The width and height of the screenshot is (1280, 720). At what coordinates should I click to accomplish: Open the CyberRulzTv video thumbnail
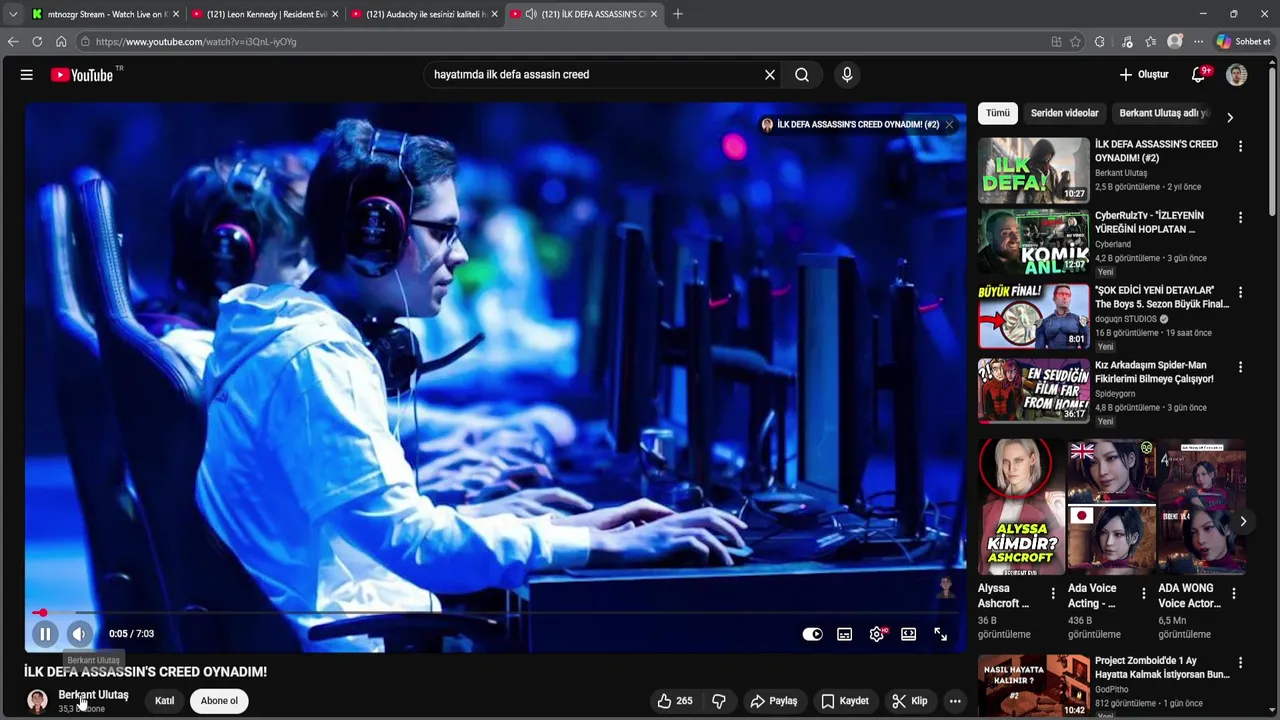point(1034,241)
